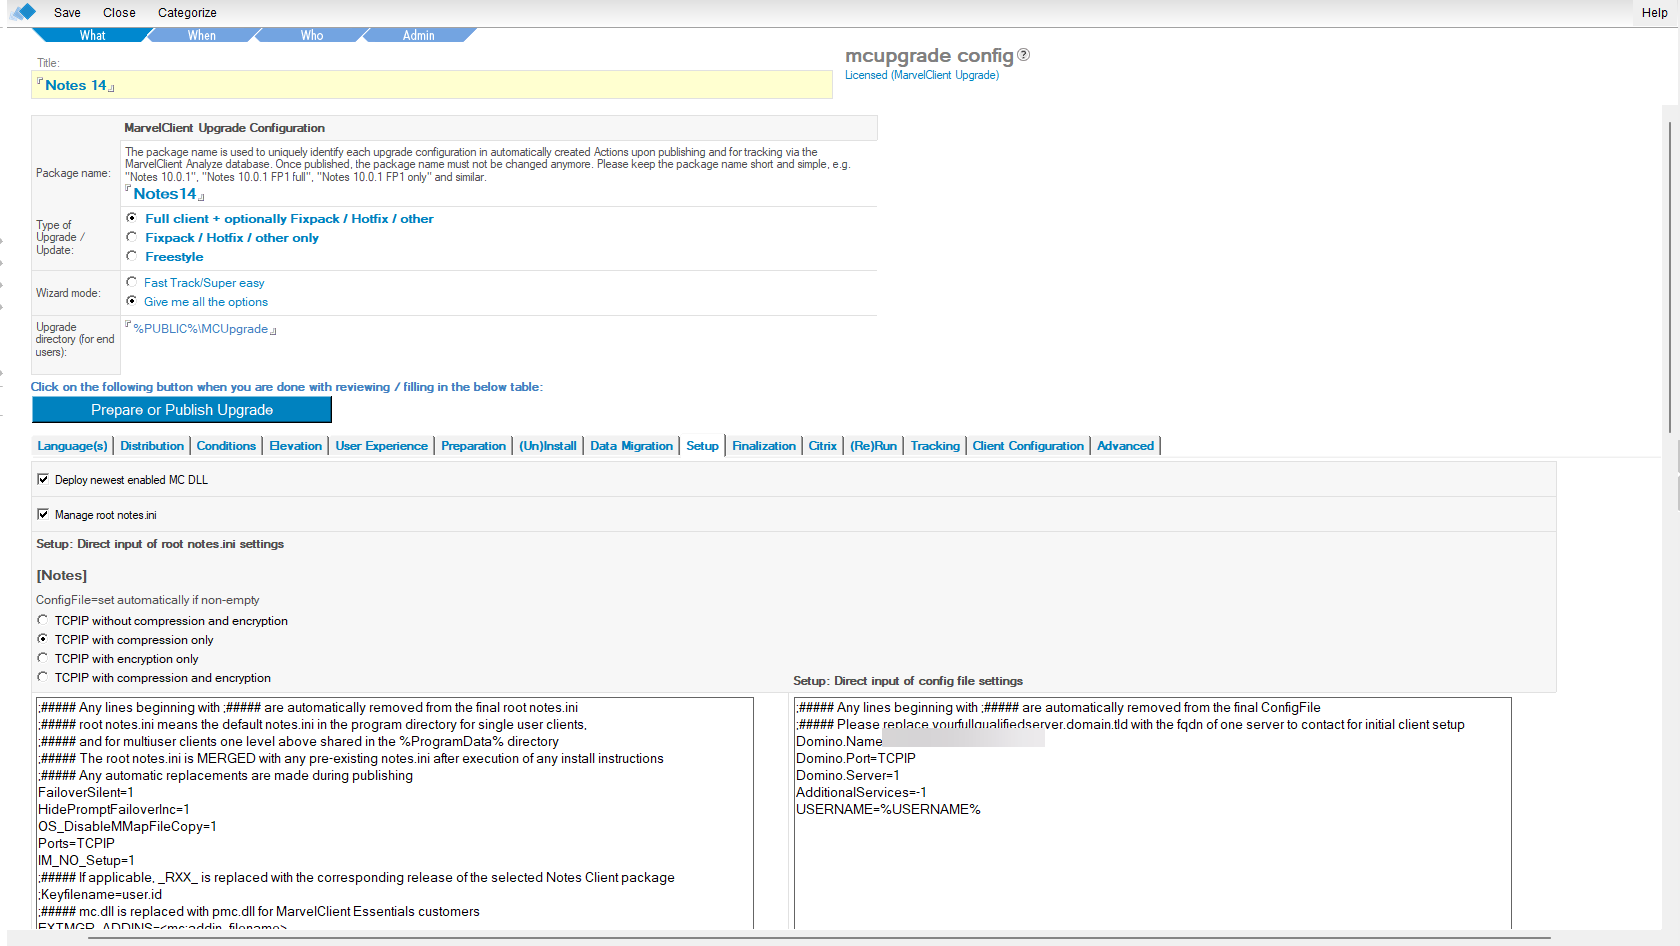Select Fixpack / Hotfix / other only
The width and height of the screenshot is (1680, 946).
coord(131,237)
